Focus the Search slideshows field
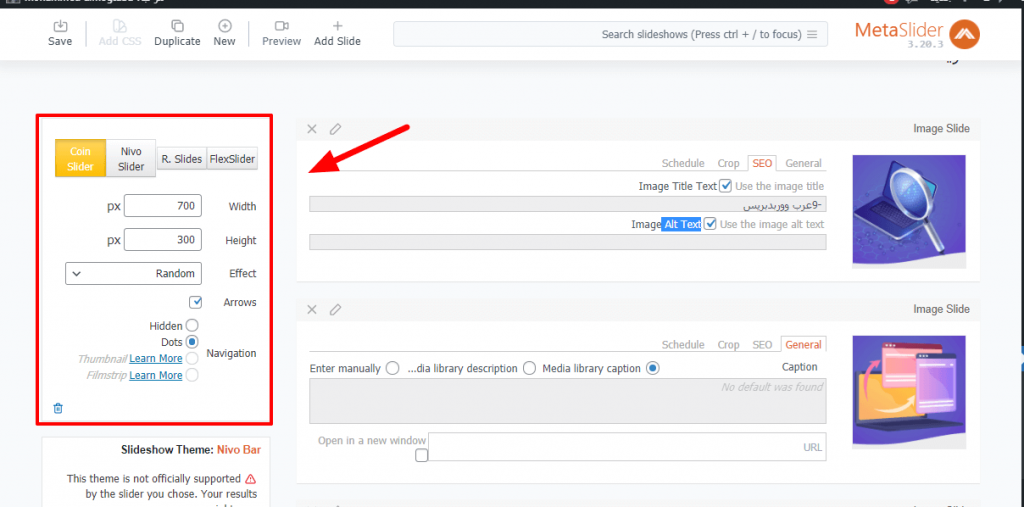Viewport: 1024px width, 507px height. pos(610,34)
